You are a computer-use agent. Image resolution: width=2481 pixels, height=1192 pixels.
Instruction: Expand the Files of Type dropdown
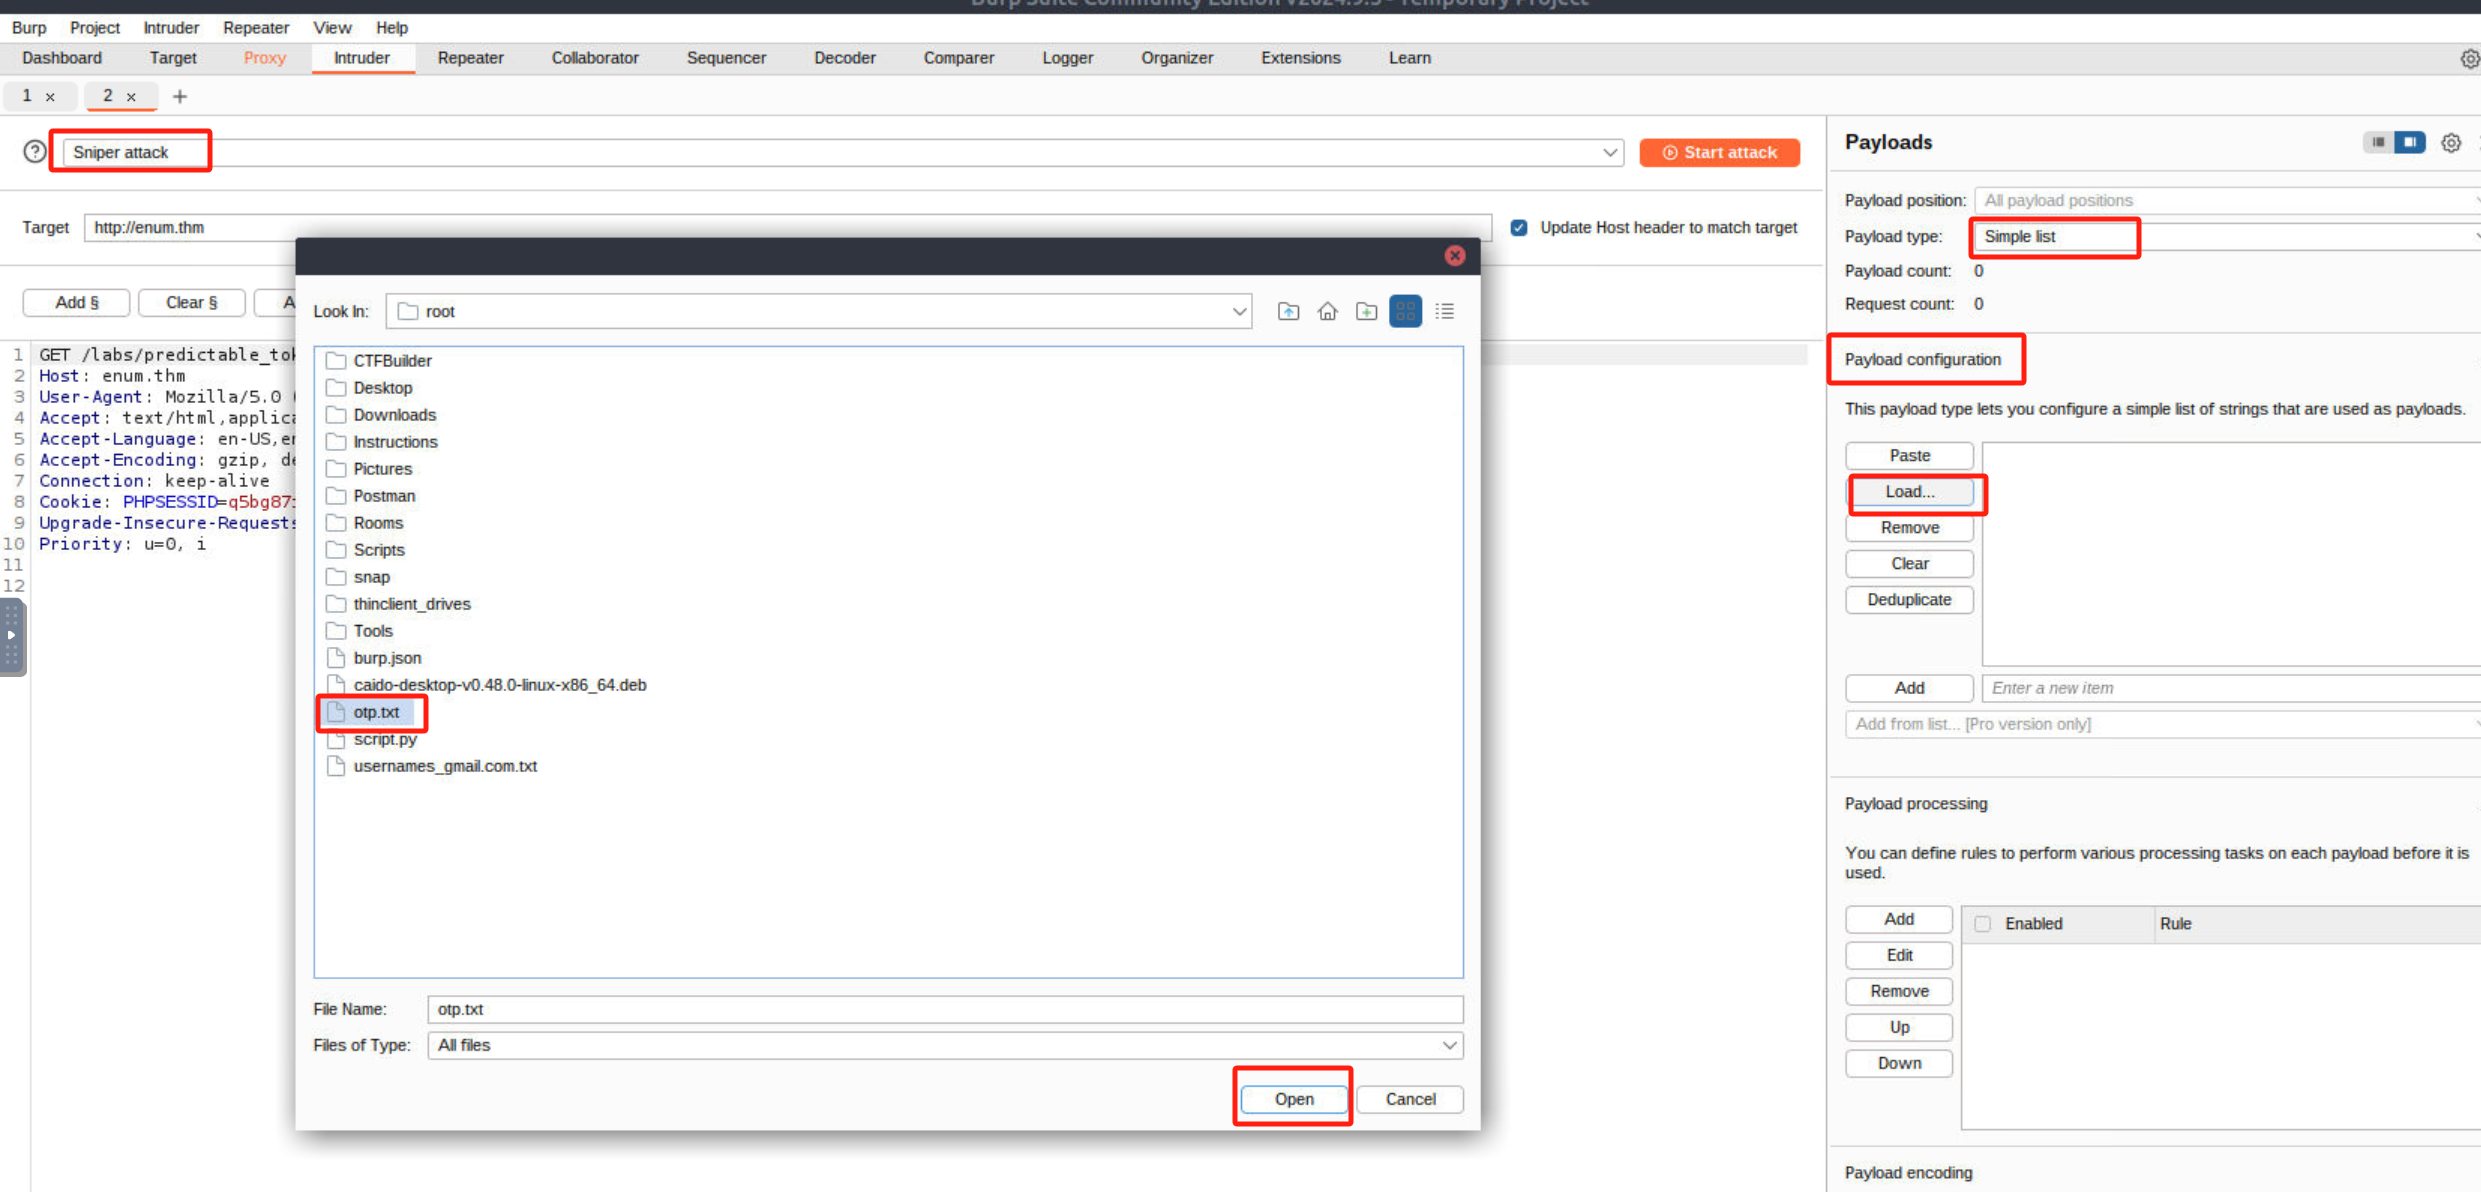pos(1448,1045)
